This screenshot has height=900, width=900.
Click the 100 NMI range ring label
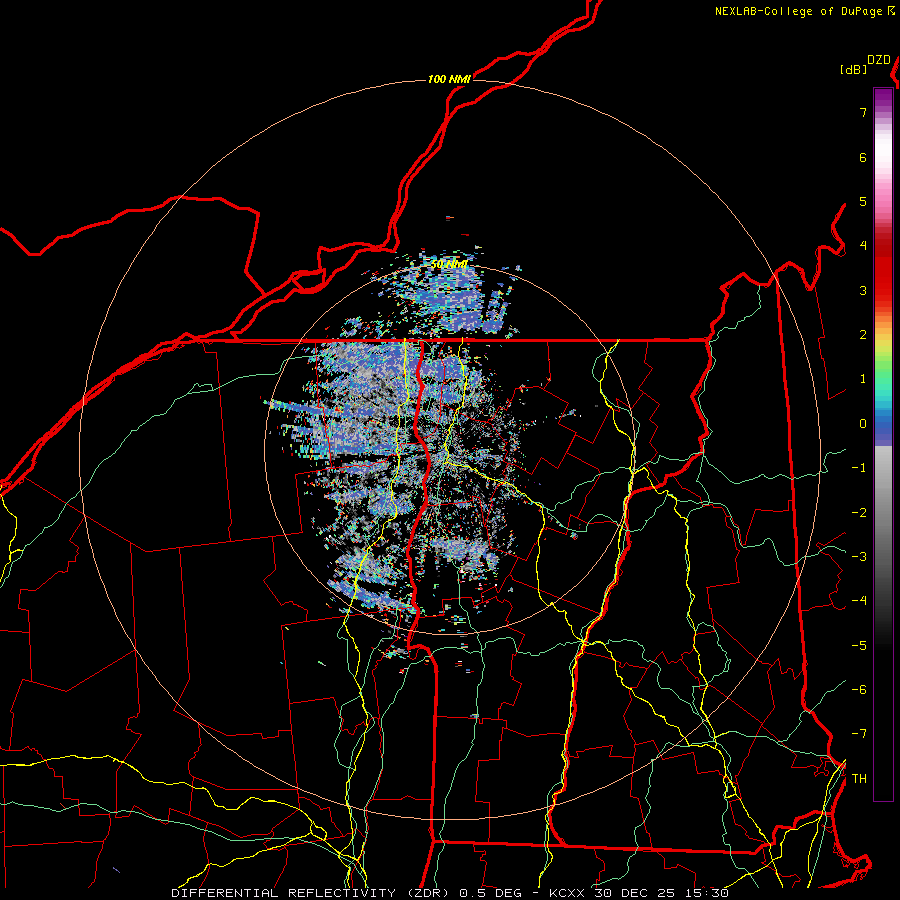449,79
